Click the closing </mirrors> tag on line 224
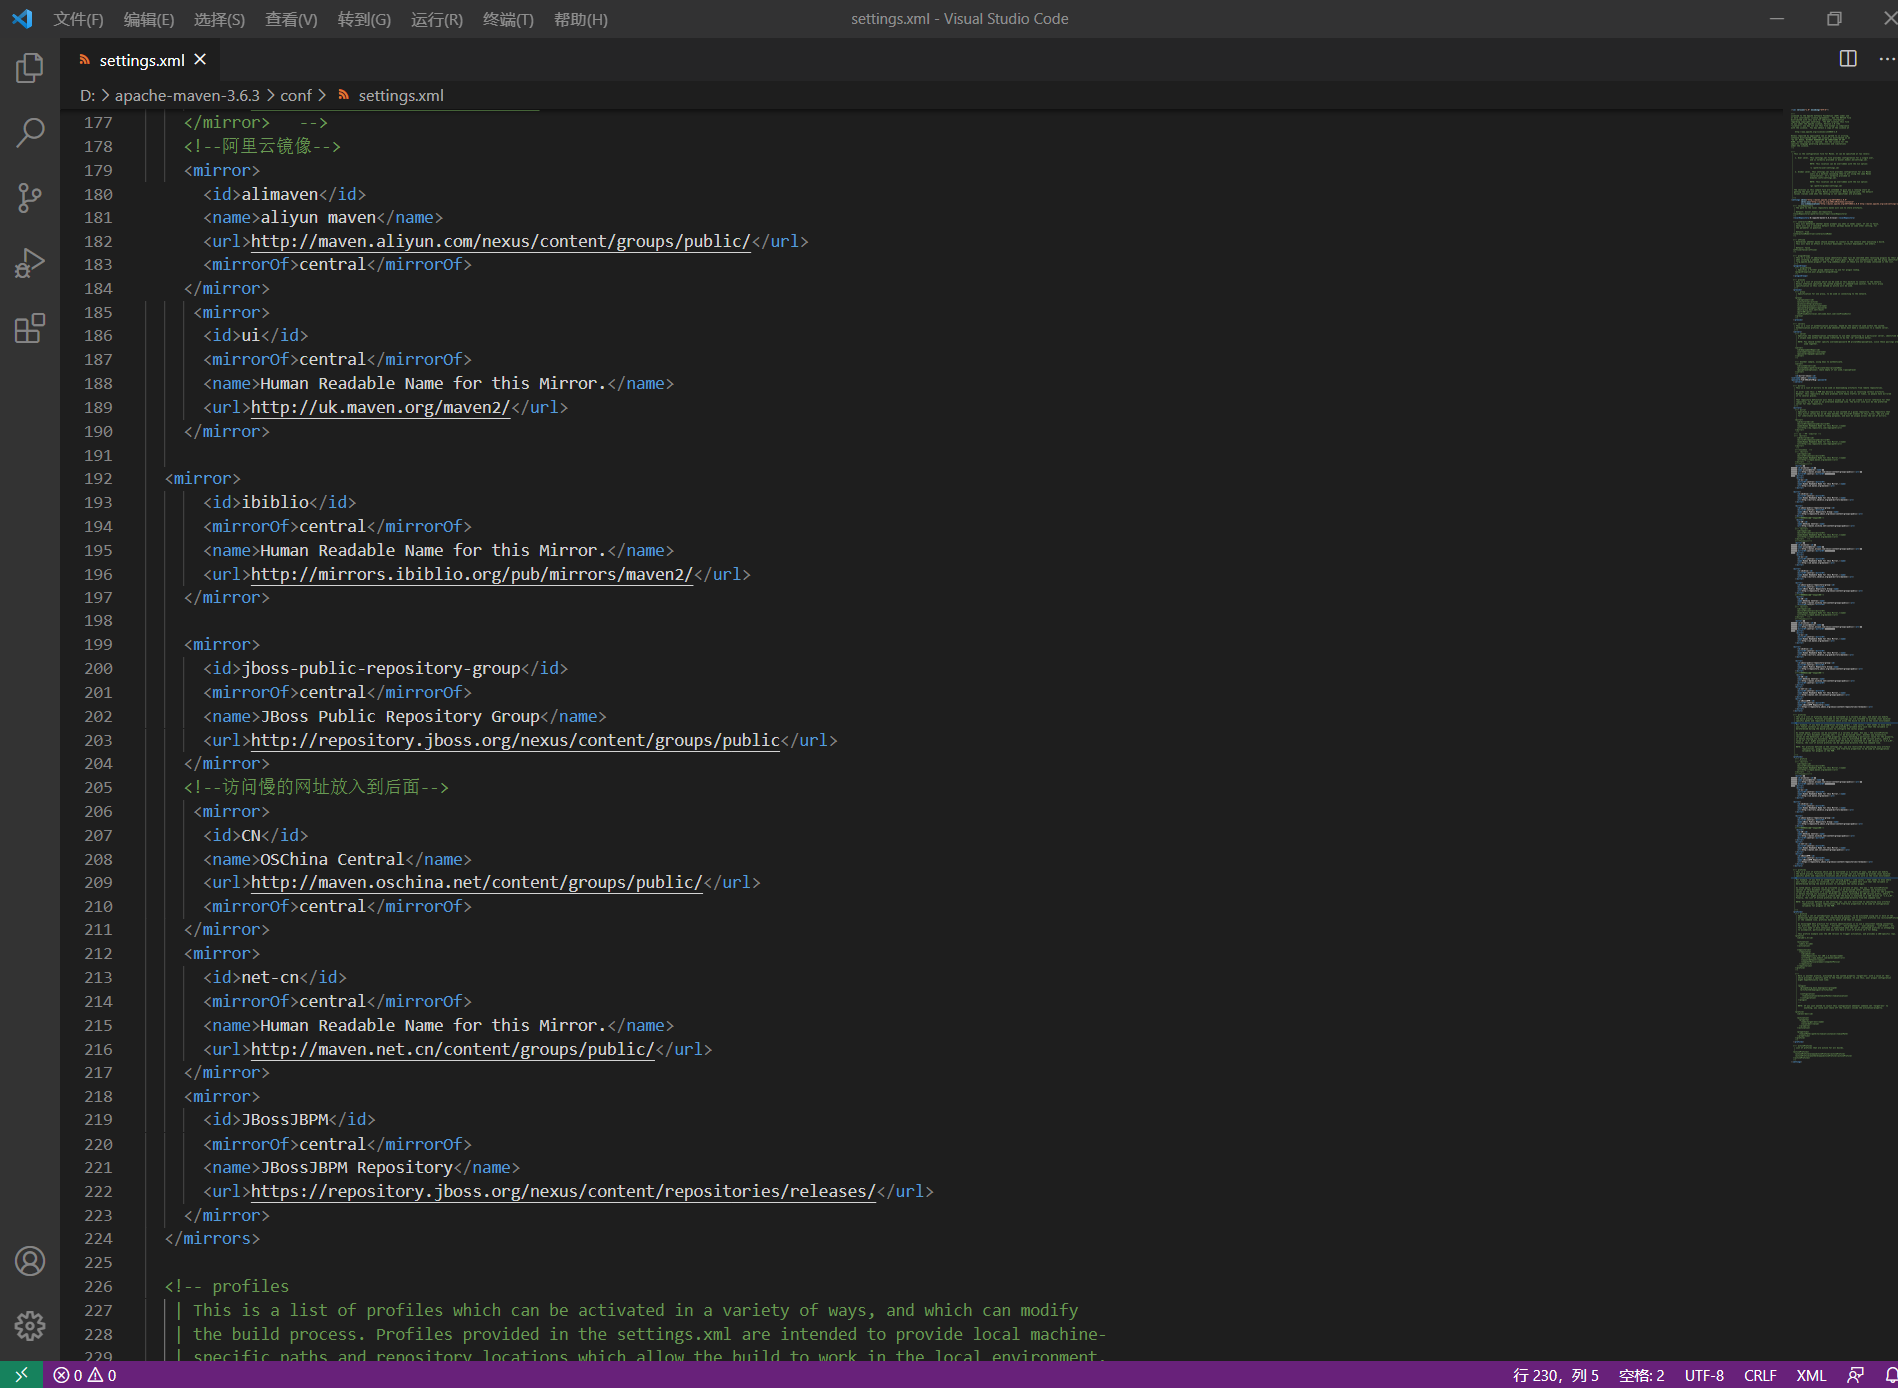 (212, 1238)
